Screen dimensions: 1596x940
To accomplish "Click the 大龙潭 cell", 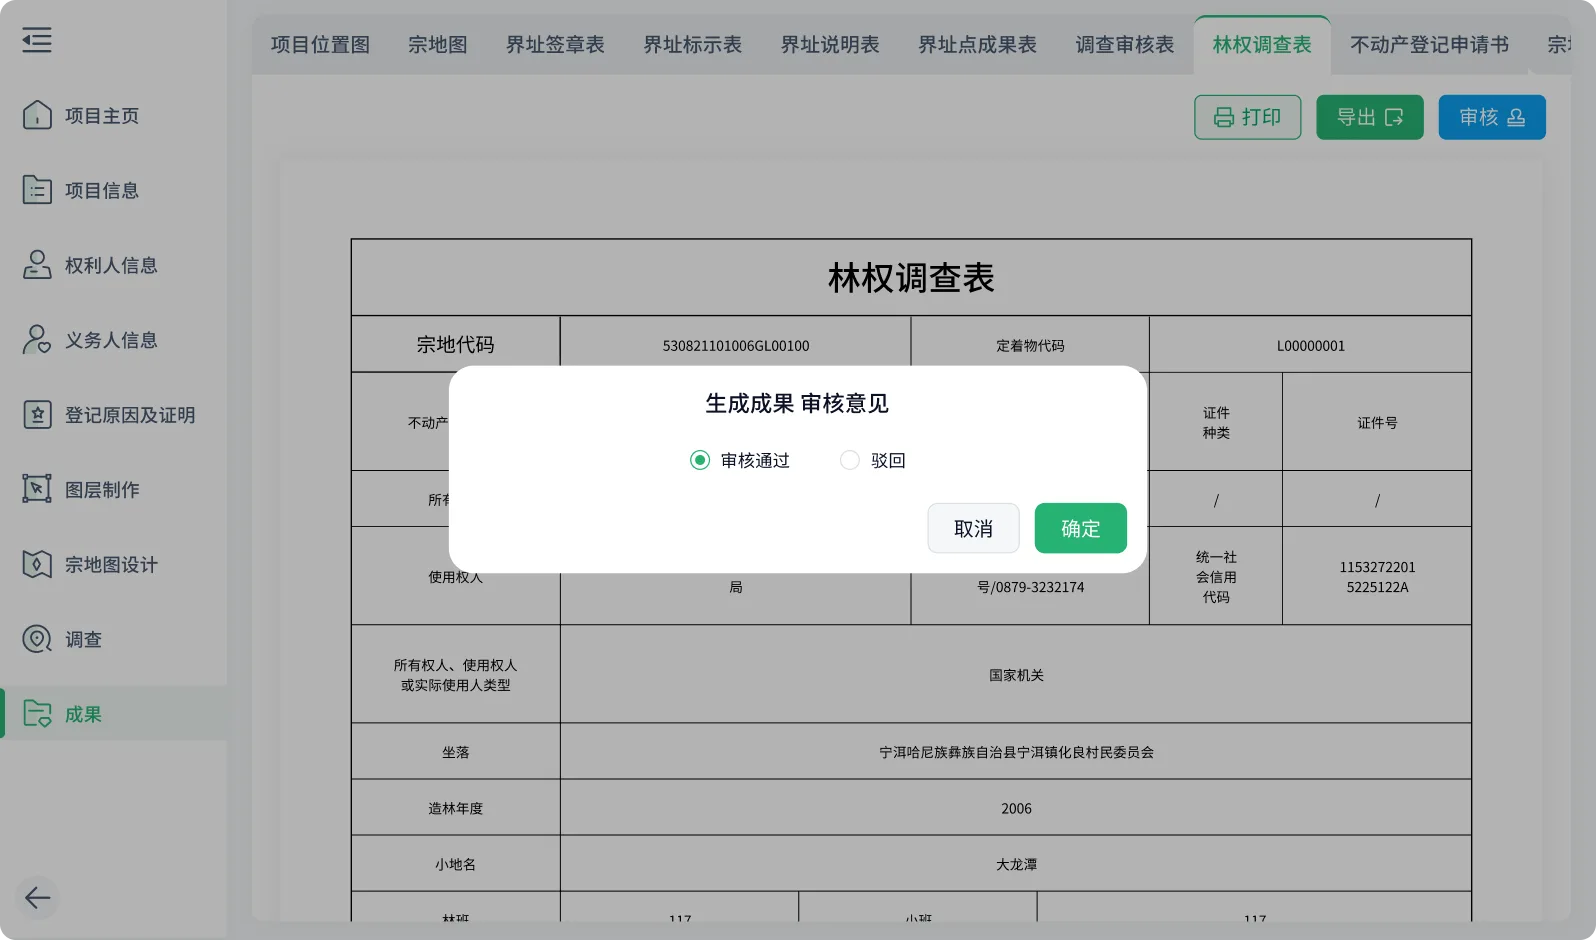I will pyautogui.click(x=1016, y=864).
